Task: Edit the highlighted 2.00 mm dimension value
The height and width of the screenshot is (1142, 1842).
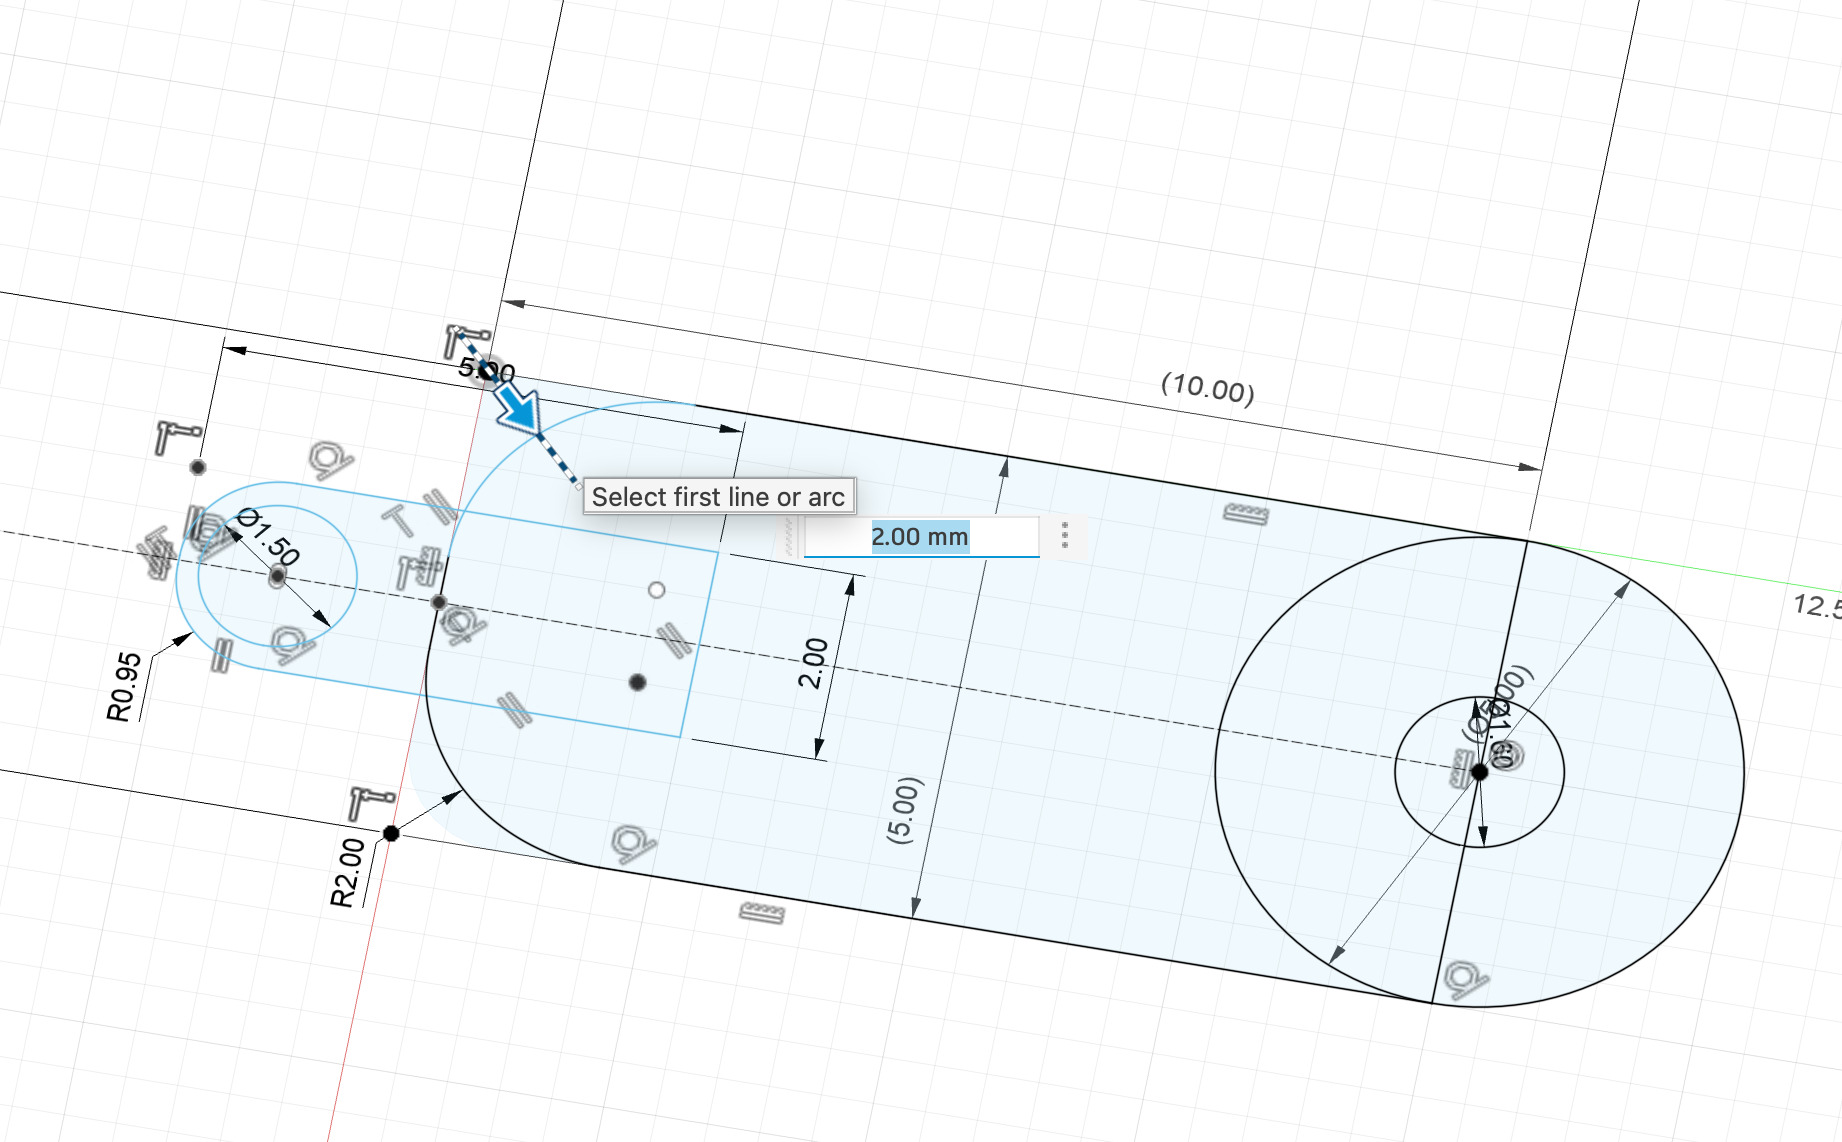Action: click(x=920, y=537)
